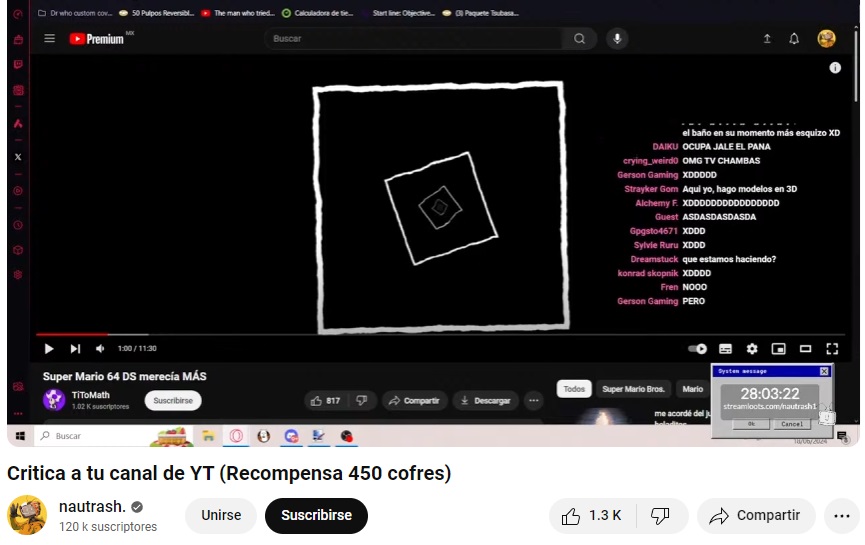Screen dimensions: 865x545
Task: Click the large Compartir share button
Action: point(756,516)
